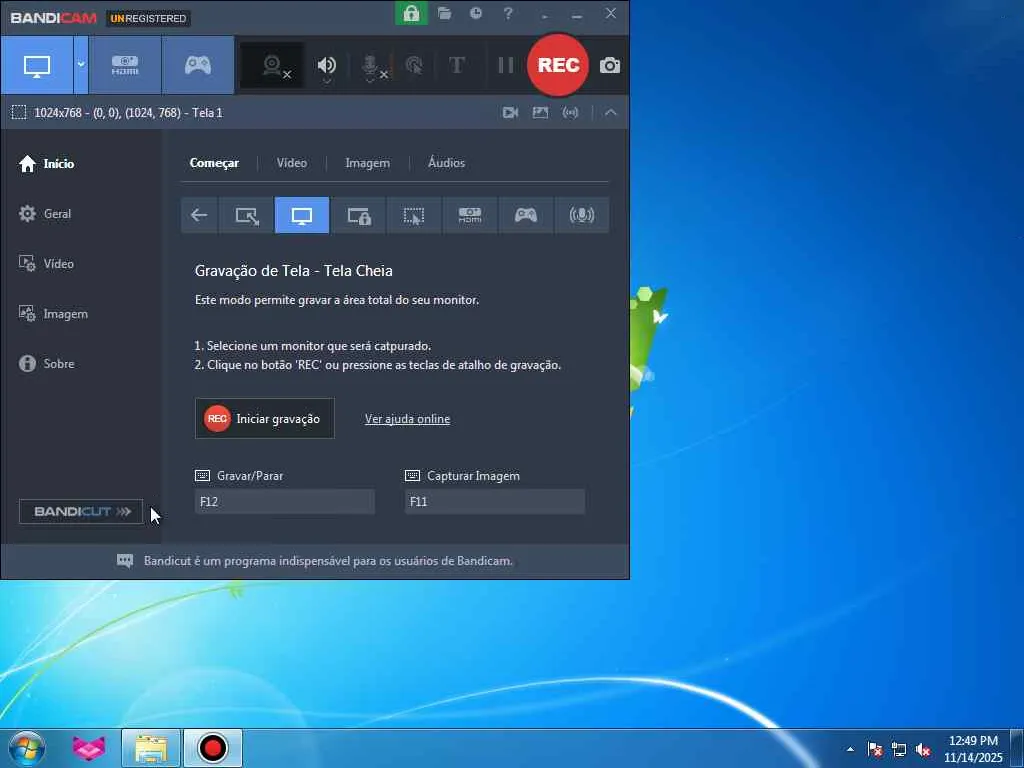Click the speech bubble icon in the footer

125,561
